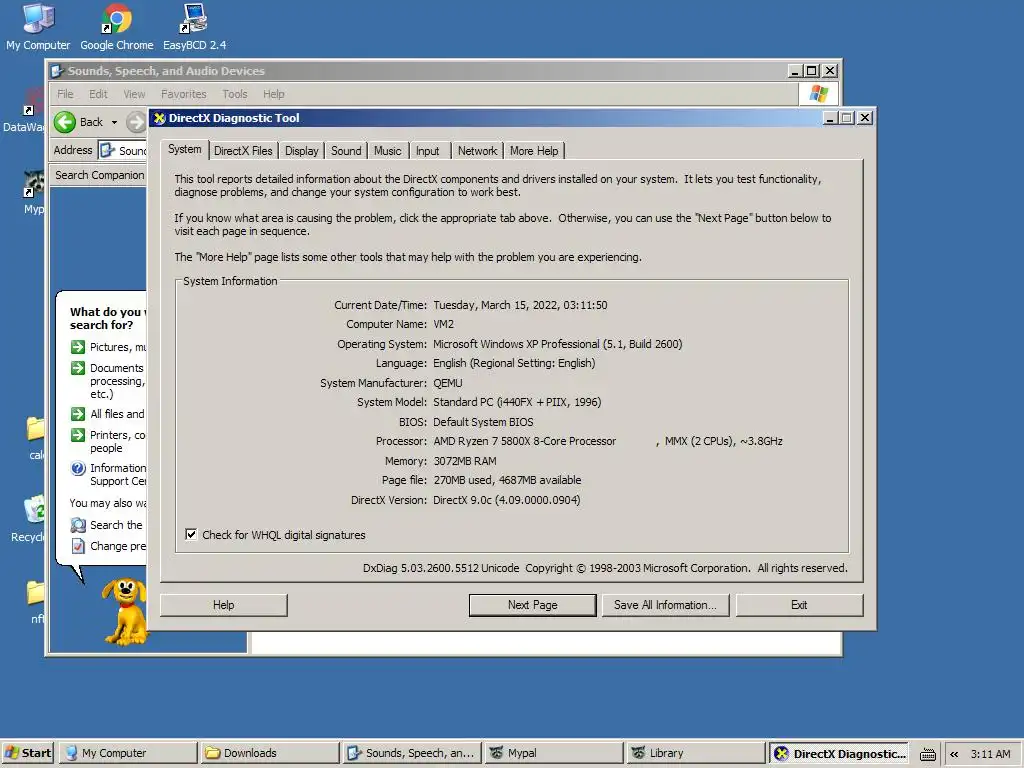Viewport: 1024px width, 768px height.
Task: Switch to the Display tab
Action: point(302,151)
